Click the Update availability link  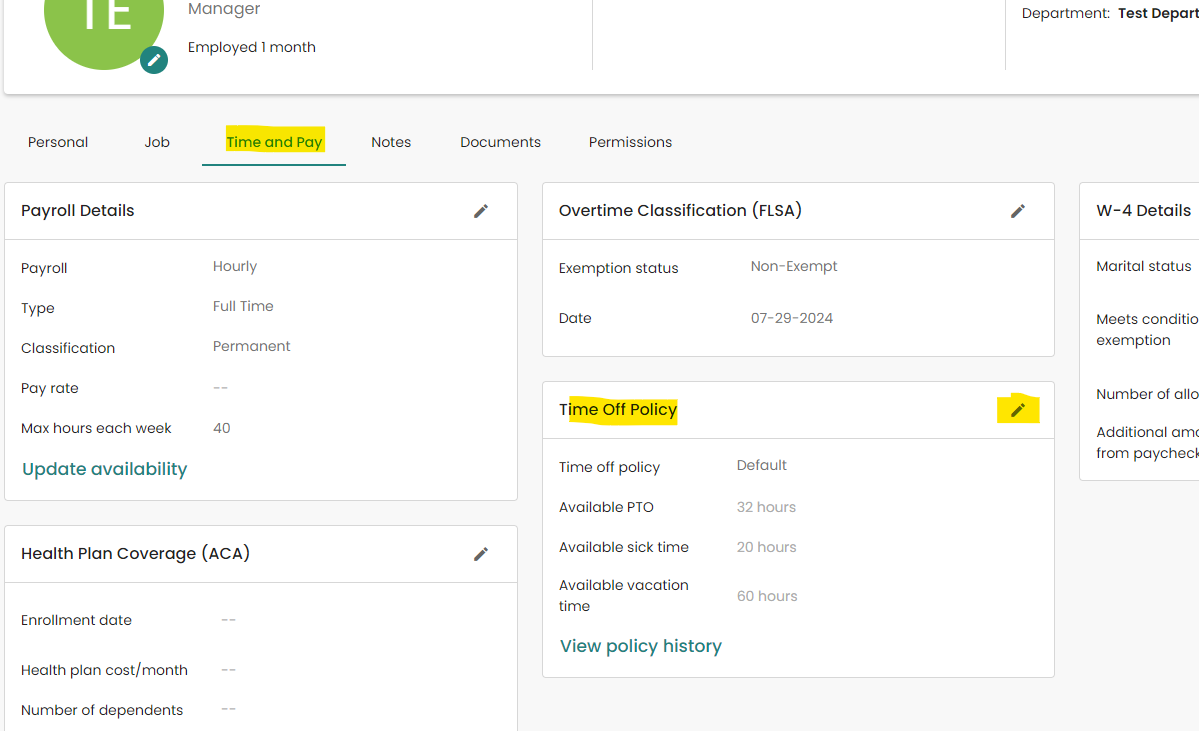[x=104, y=469]
